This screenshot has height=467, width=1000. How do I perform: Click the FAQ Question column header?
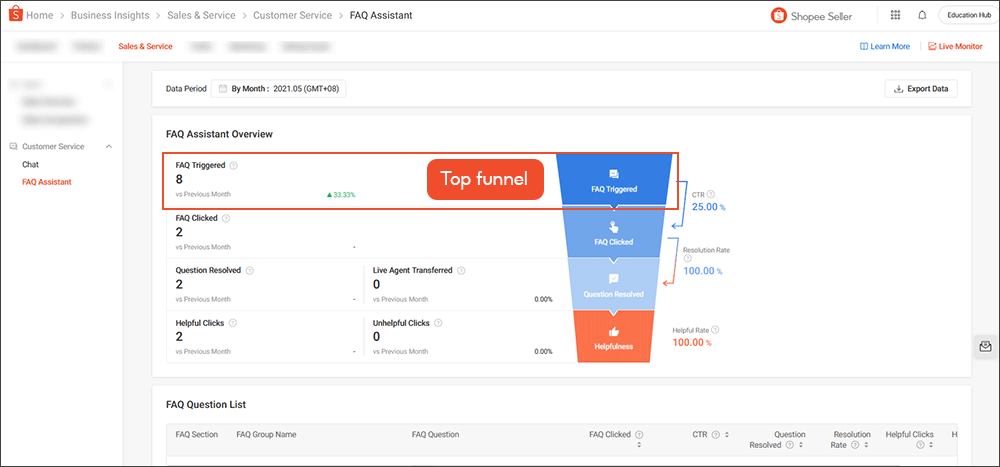(x=436, y=434)
